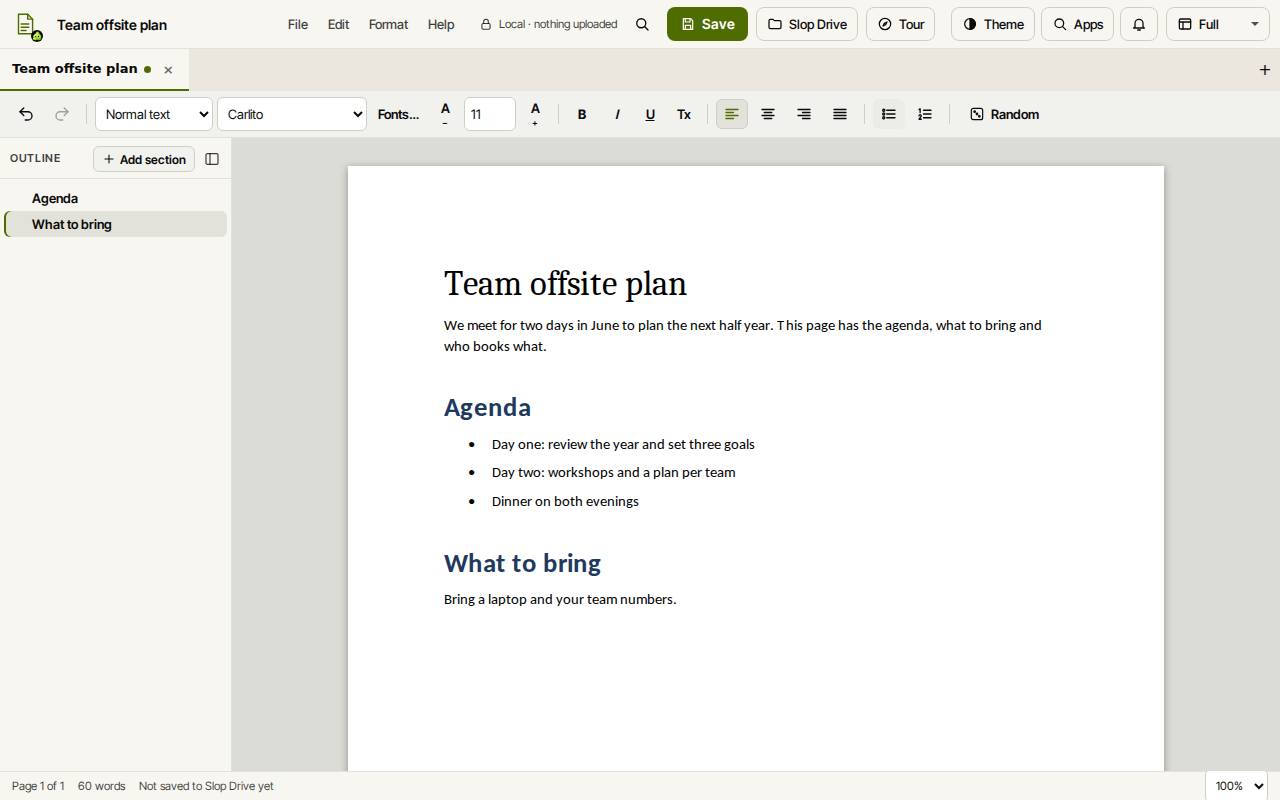Toggle left alignment button
The image size is (1280, 800).
point(732,114)
